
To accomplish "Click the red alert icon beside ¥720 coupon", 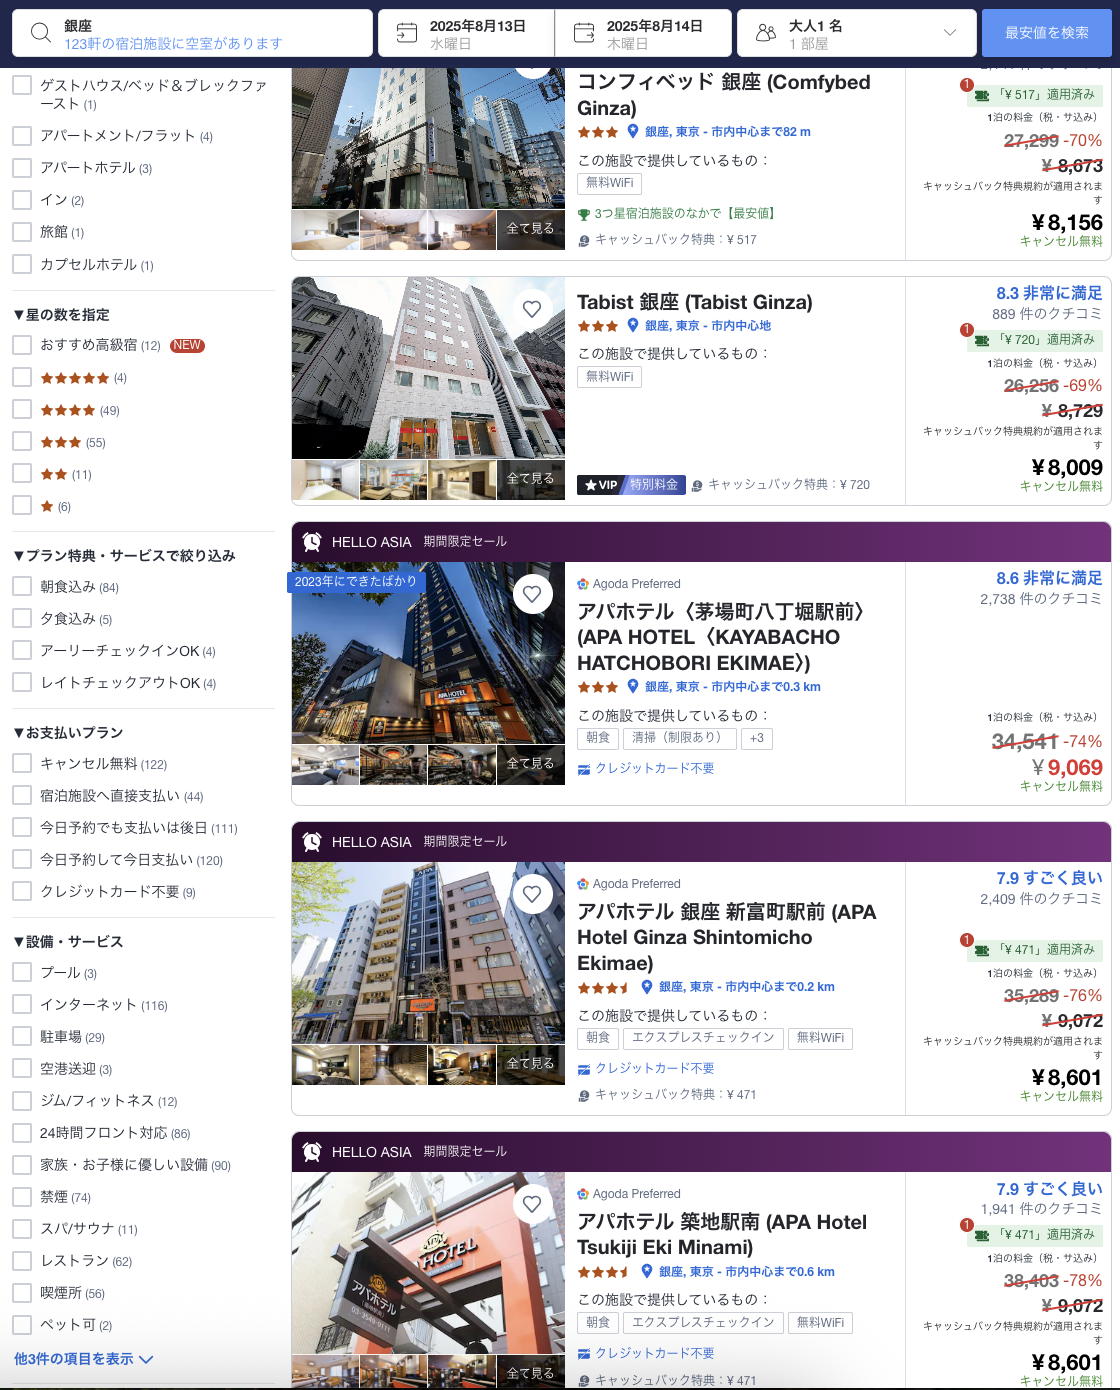I will point(966,330).
